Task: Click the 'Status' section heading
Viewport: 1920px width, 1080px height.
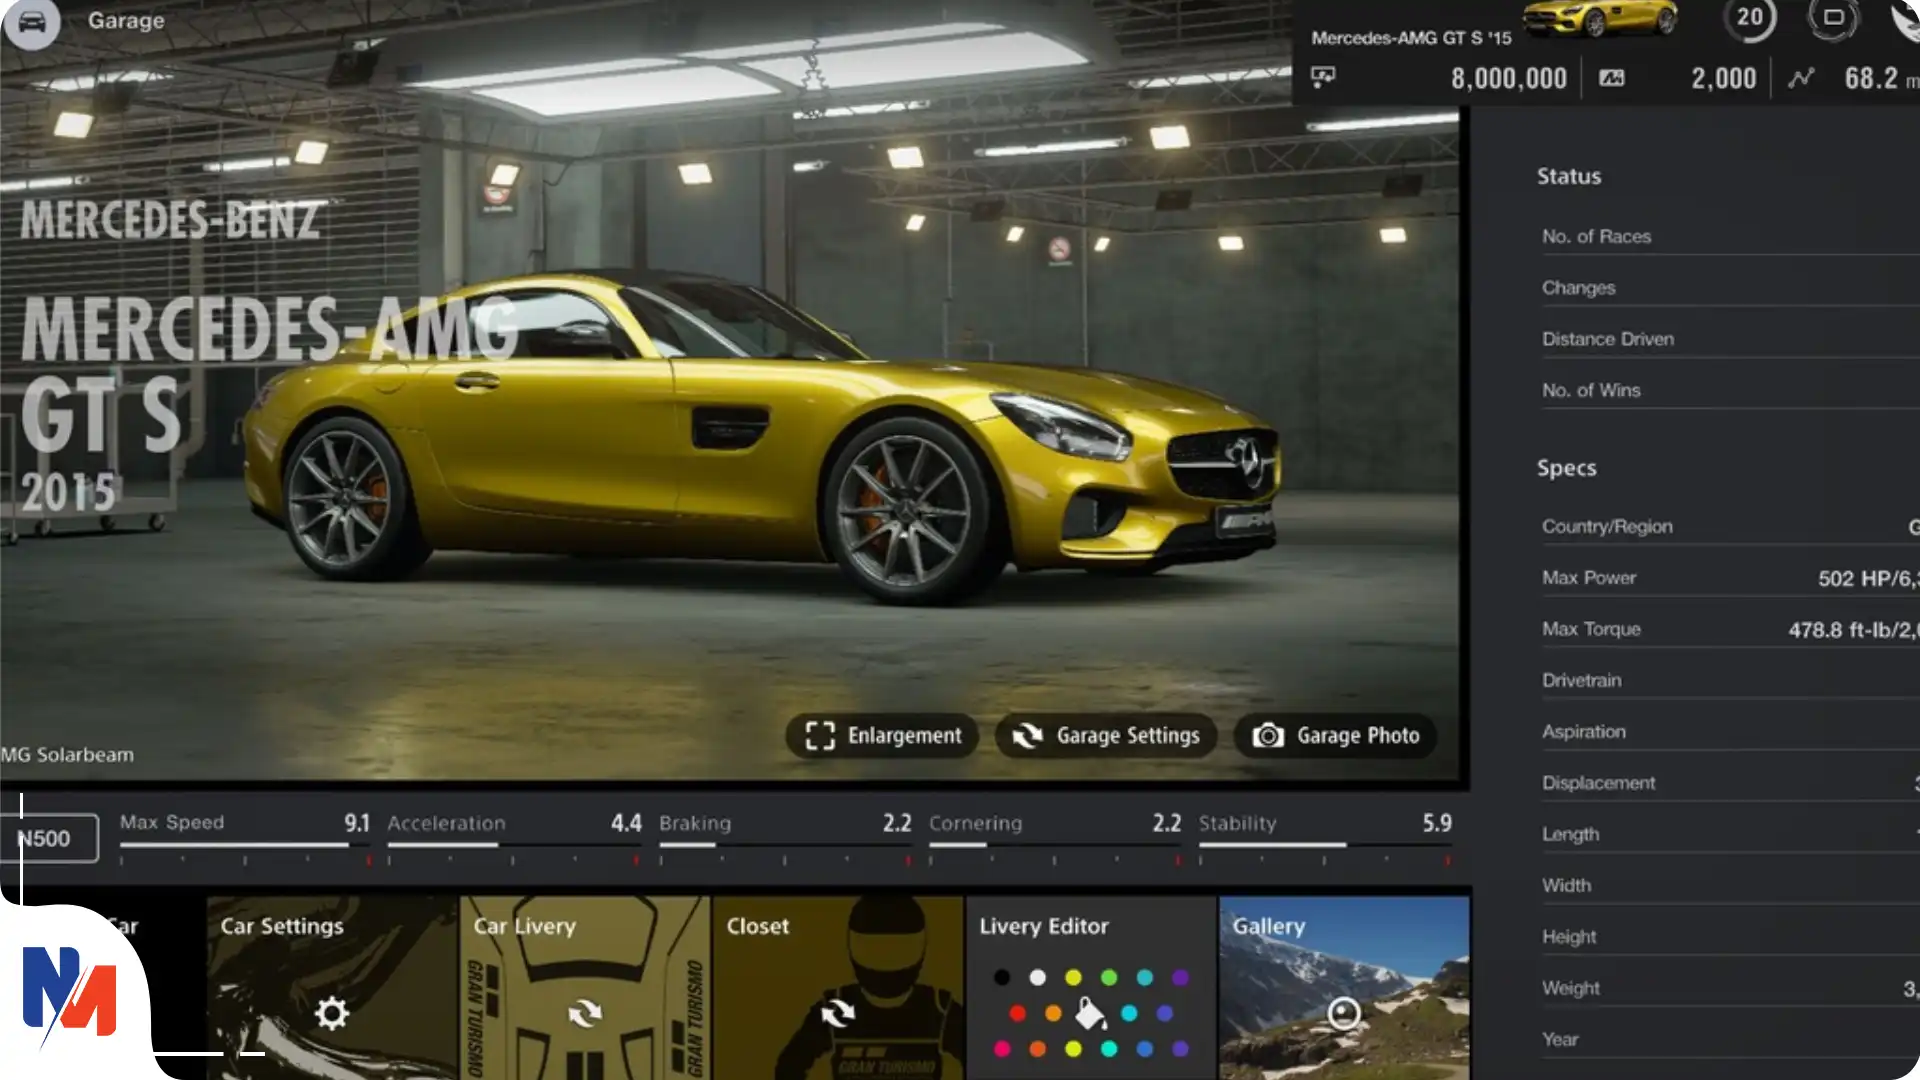Action: click(x=1569, y=177)
